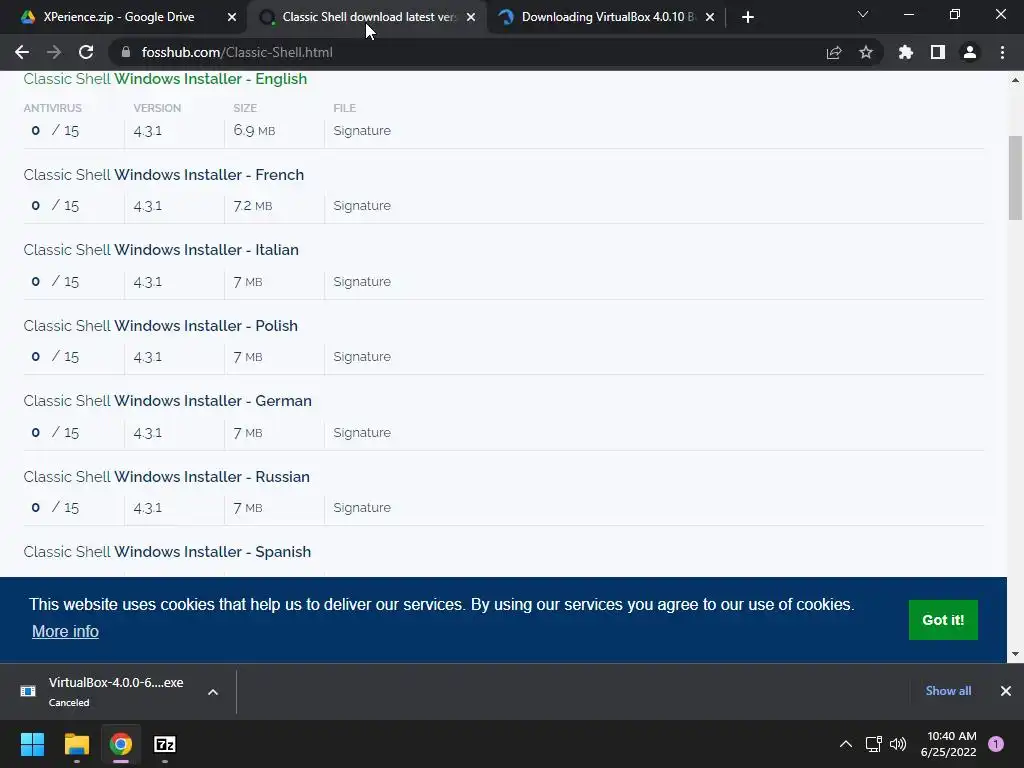Image resolution: width=1024 pixels, height=768 pixels.
Task: Switch to Downloading VirtualBox 4.0.10 tab
Action: pos(606,17)
